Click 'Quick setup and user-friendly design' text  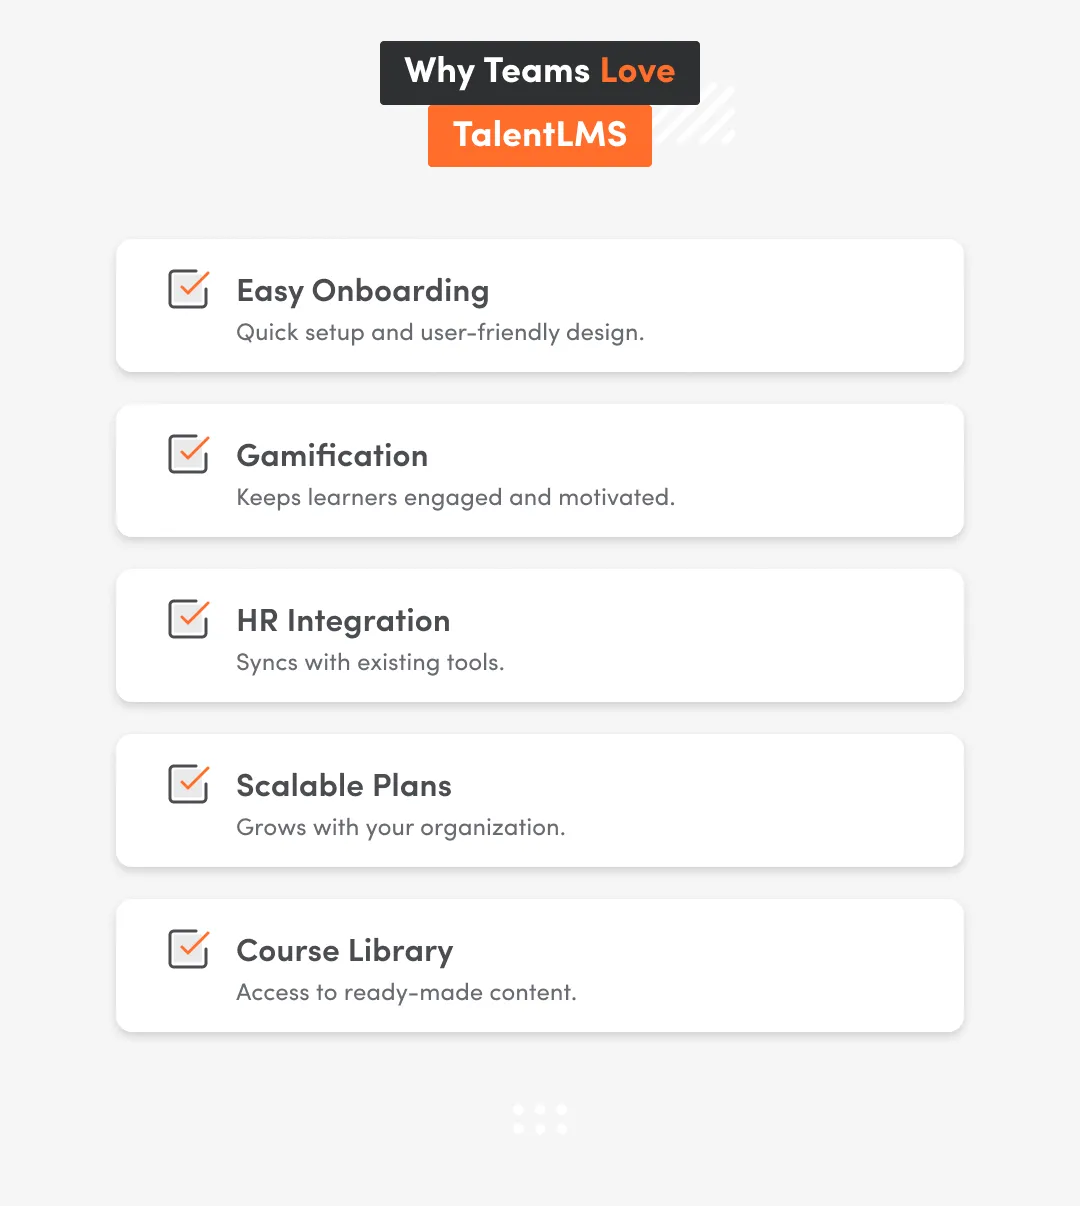click(x=440, y=333)
